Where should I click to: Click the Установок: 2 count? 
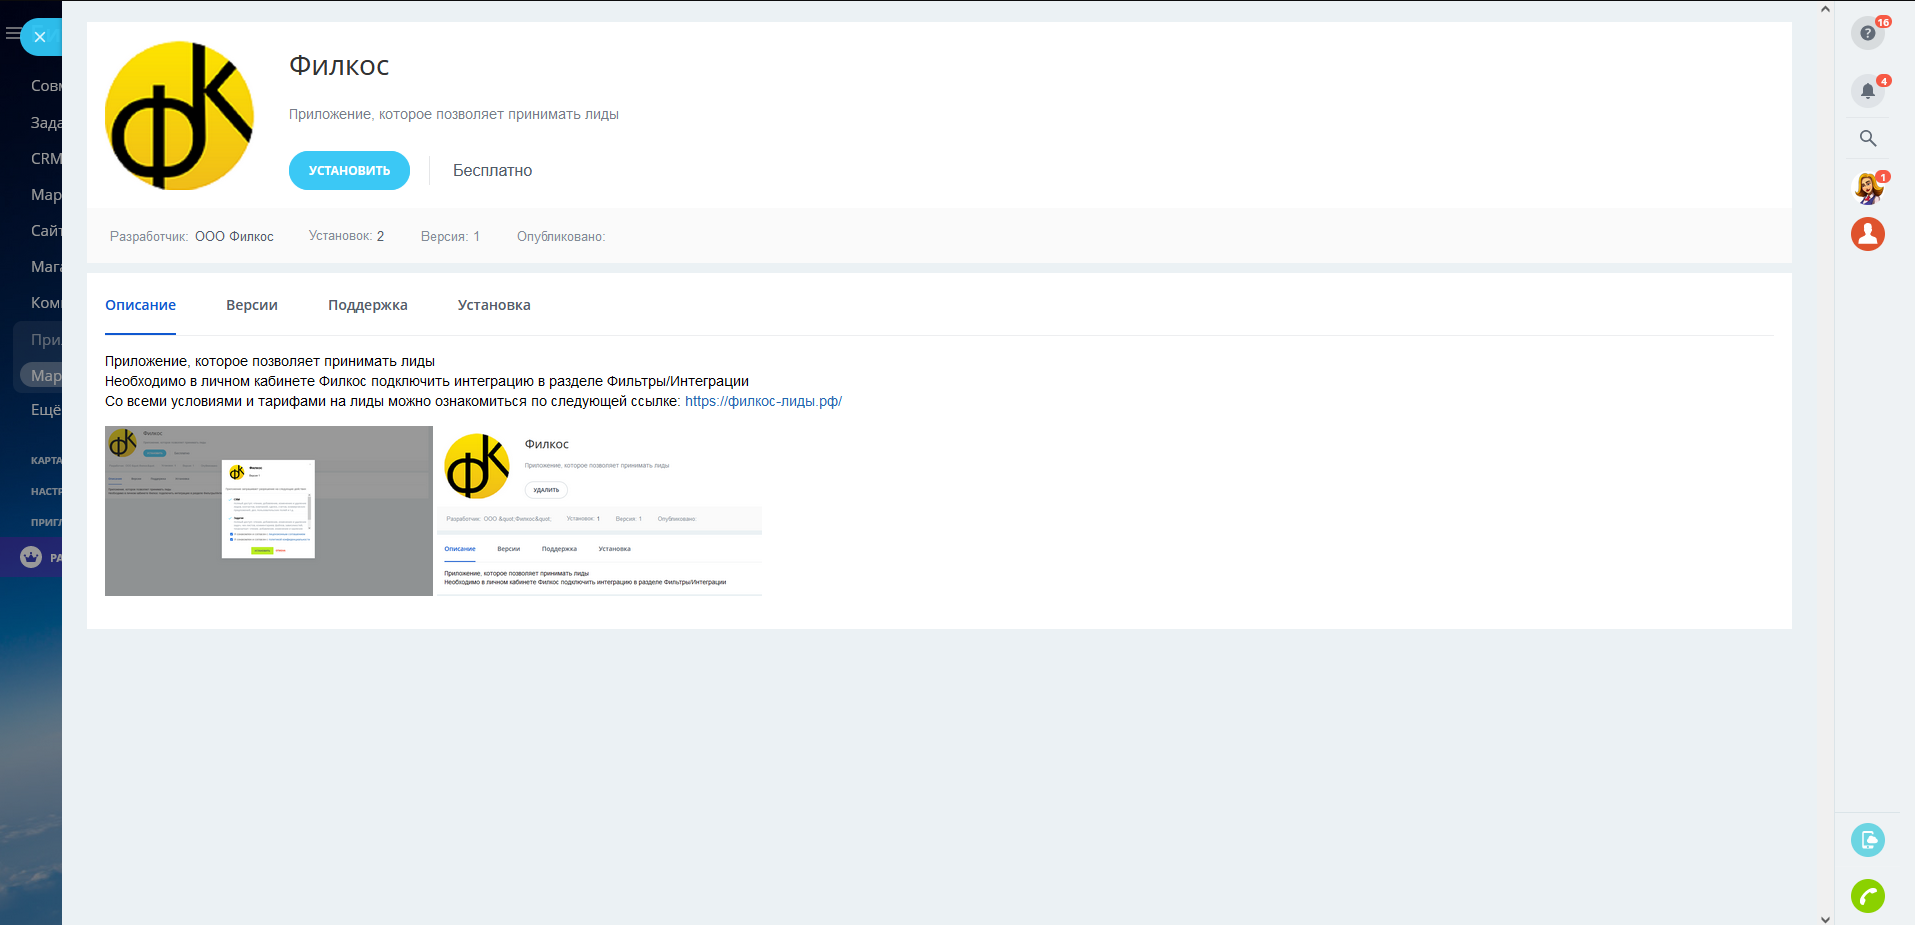(x=346, y=236)
